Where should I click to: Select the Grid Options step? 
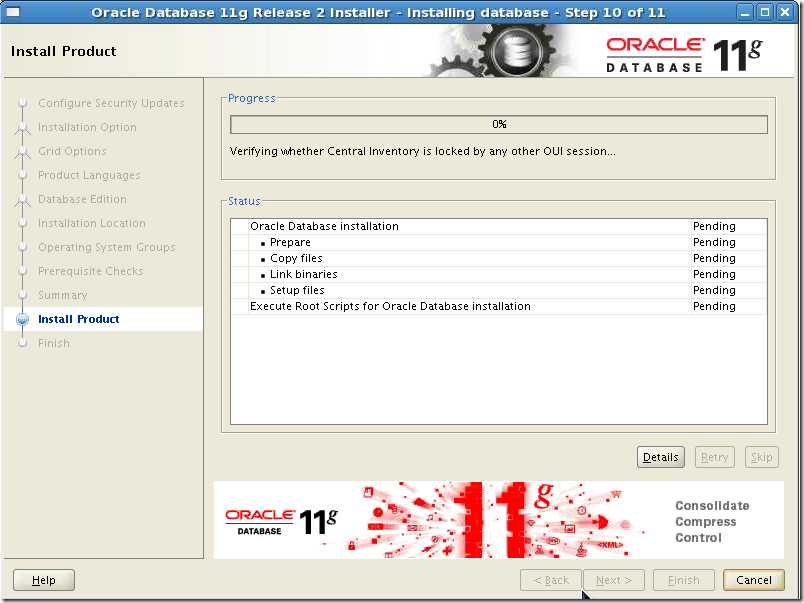click(72, 151)
